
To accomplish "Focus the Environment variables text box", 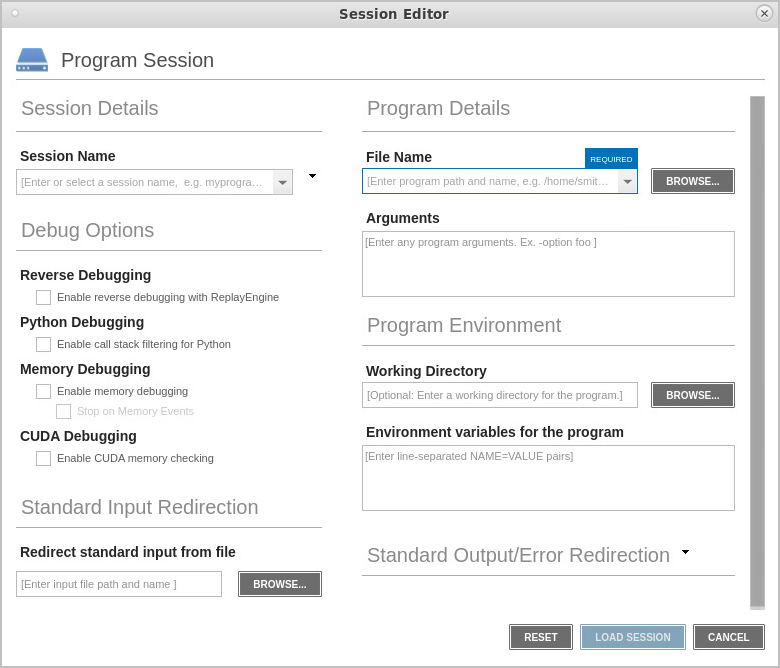I will point(548,478).
